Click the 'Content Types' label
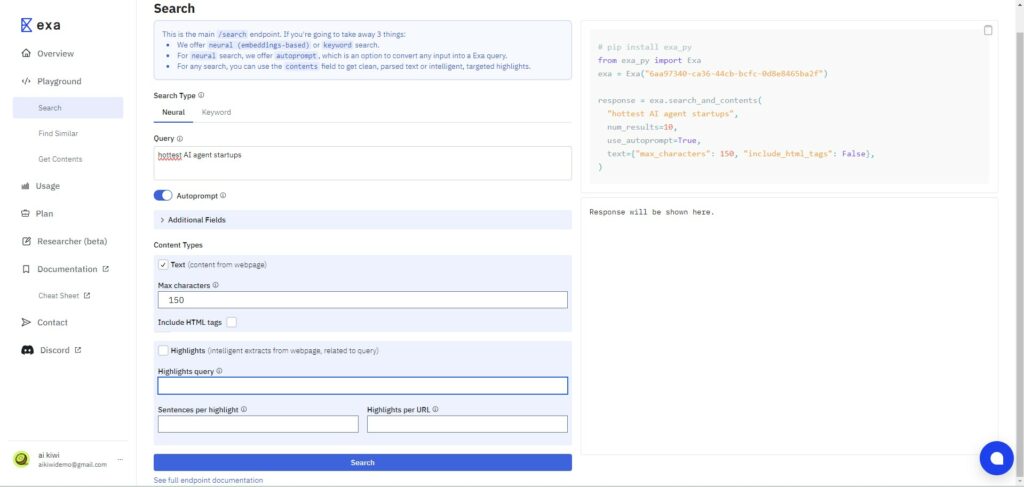 [178, 245]
